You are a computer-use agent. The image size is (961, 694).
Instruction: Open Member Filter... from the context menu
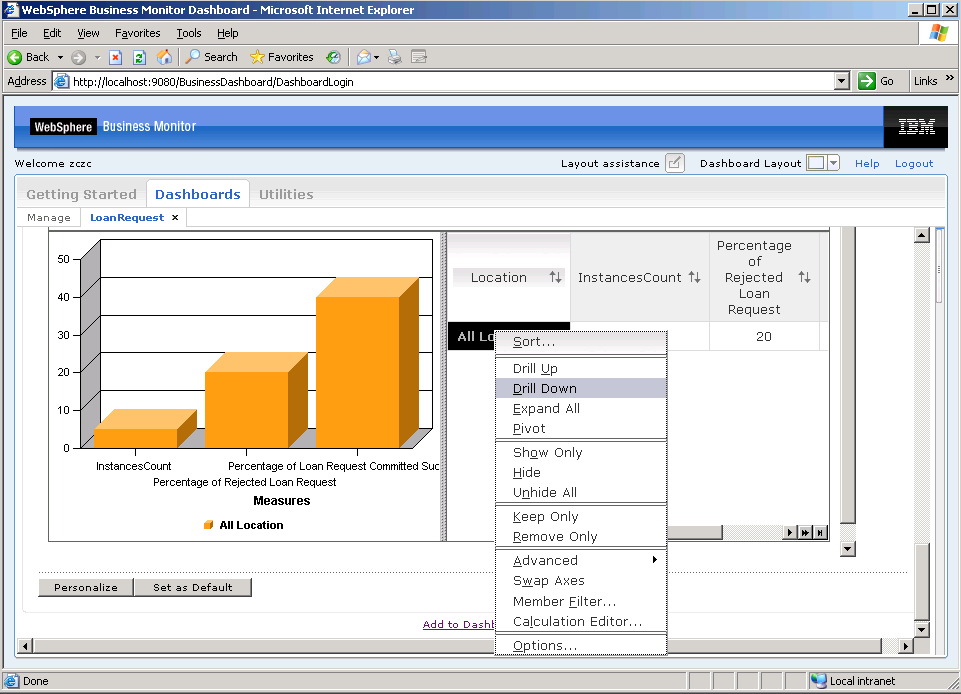[x=580, y=601]
